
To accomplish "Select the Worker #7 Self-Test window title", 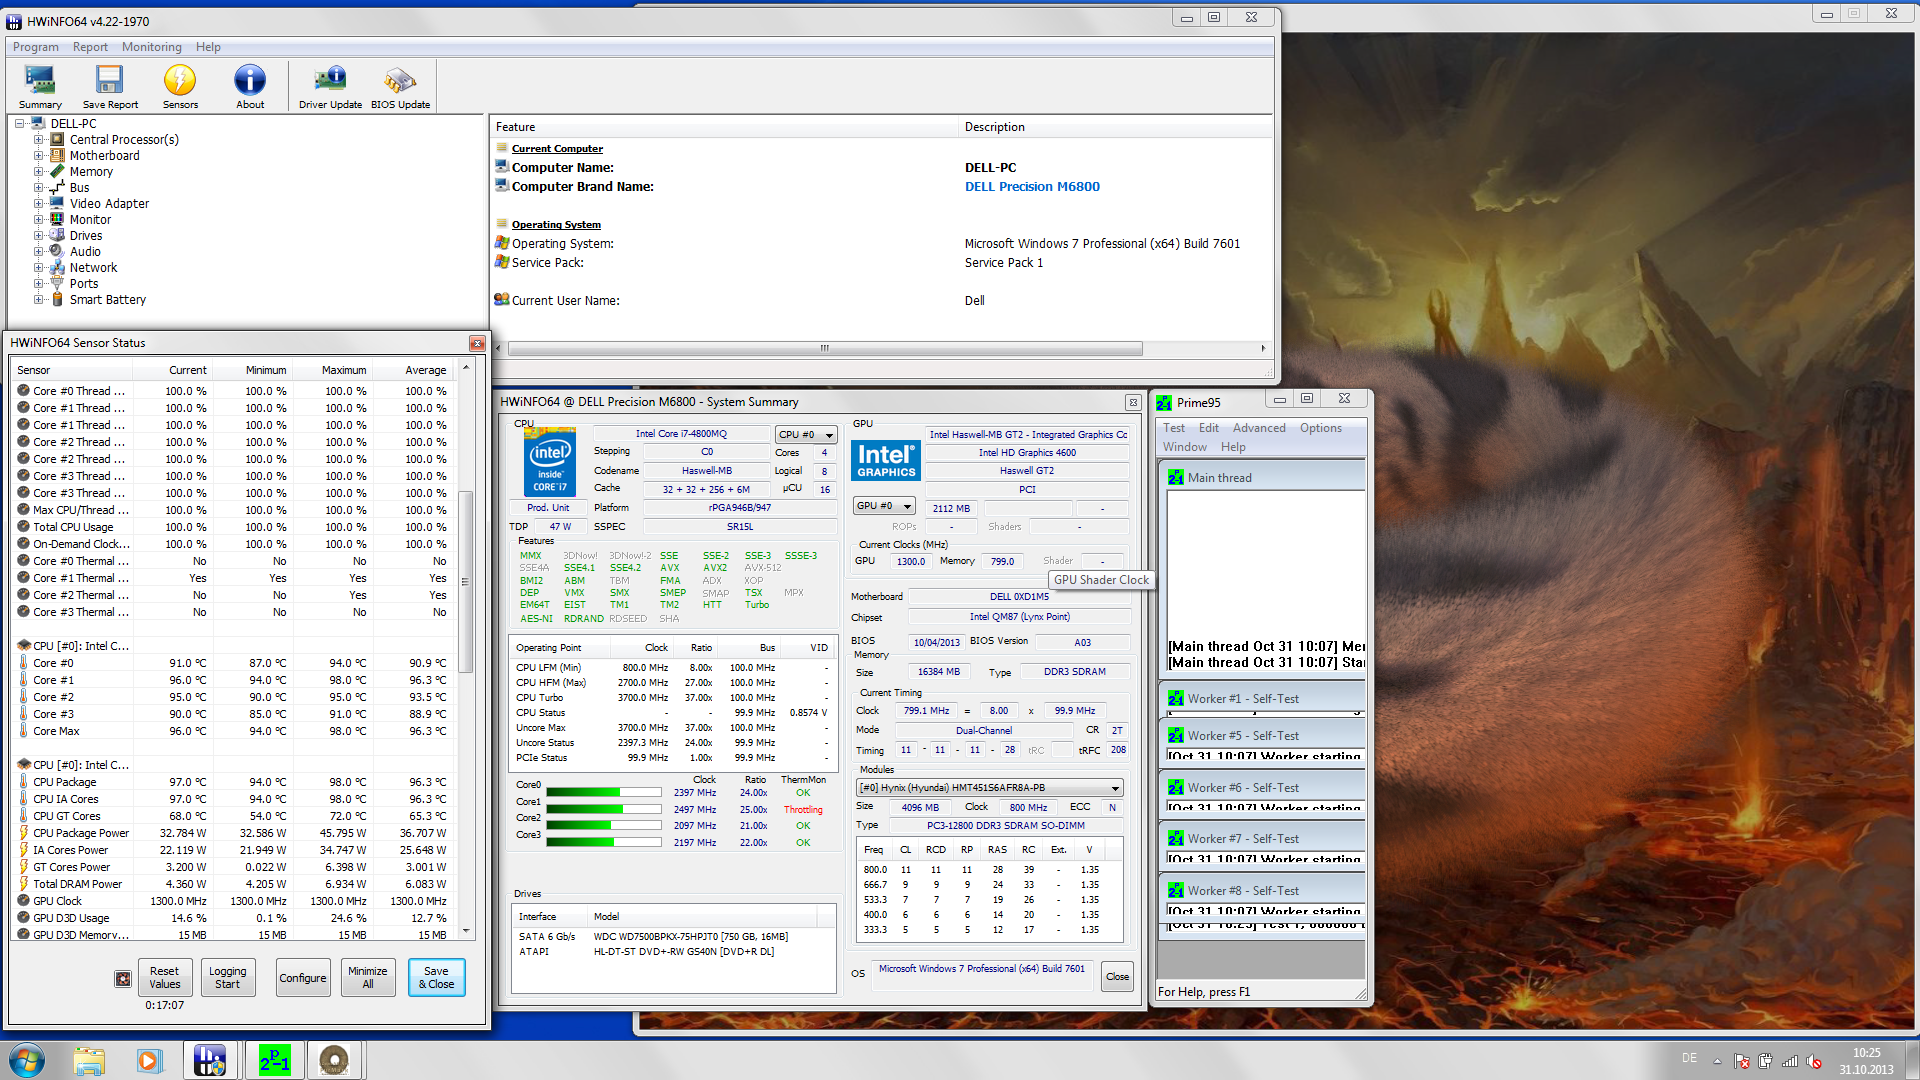I will point(1243,839).
